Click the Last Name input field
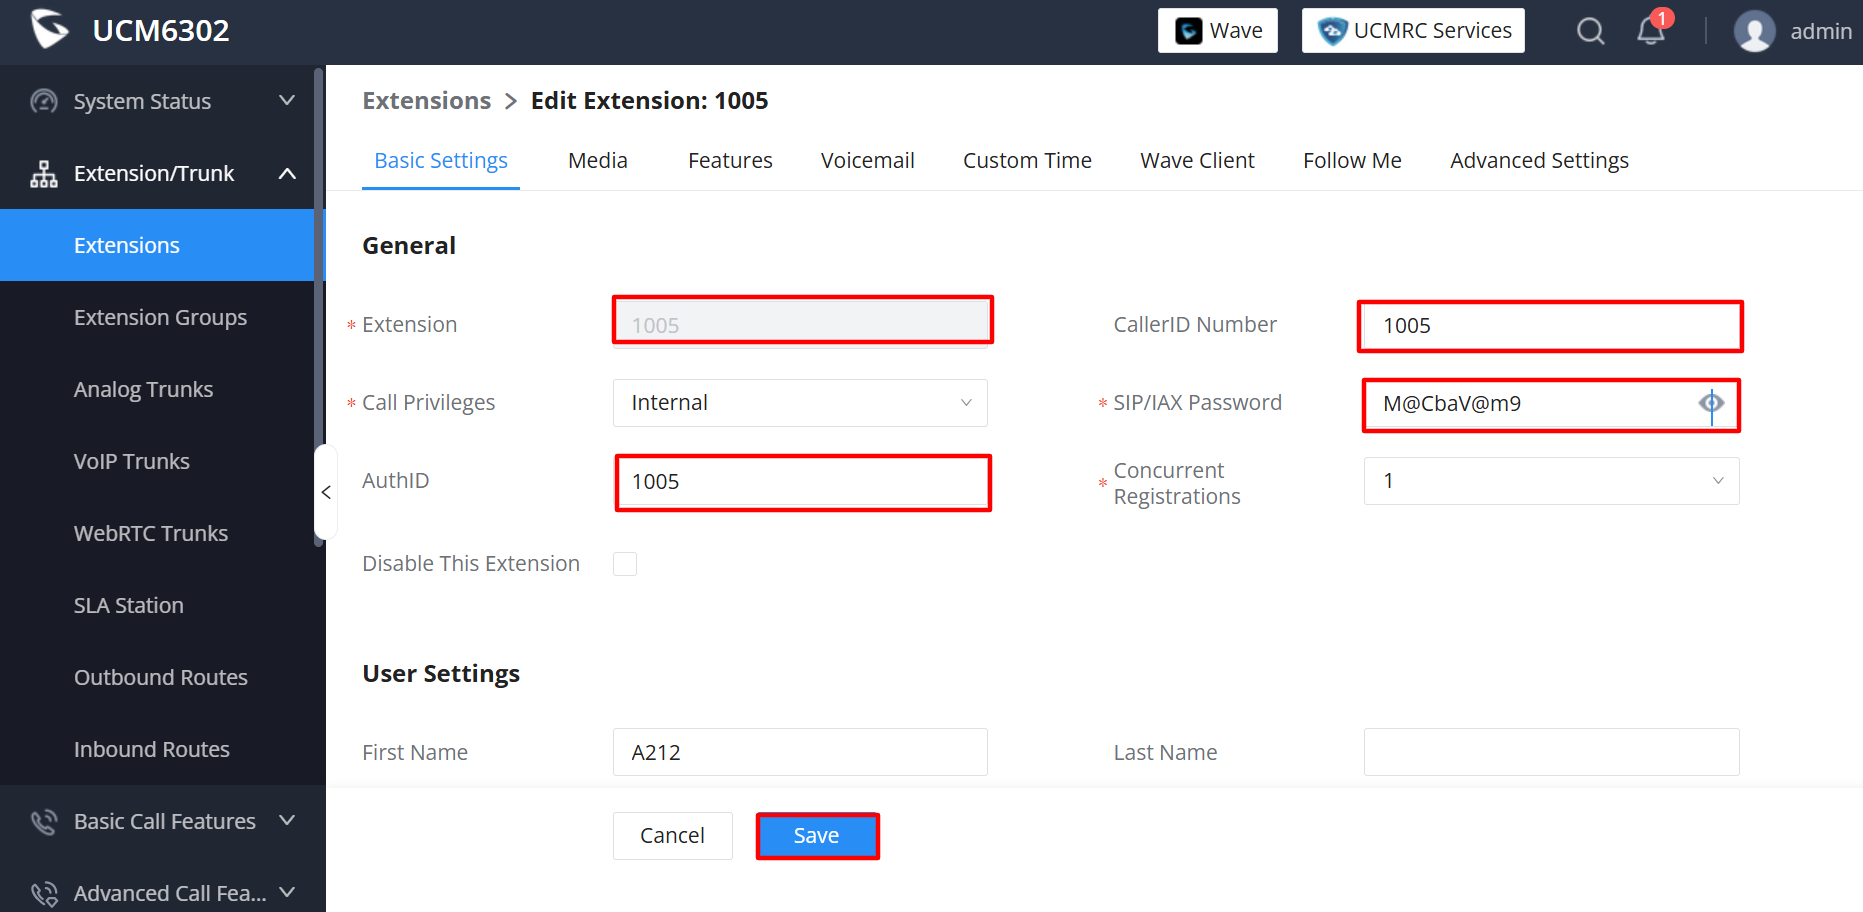 click(x=1551, y=752)
